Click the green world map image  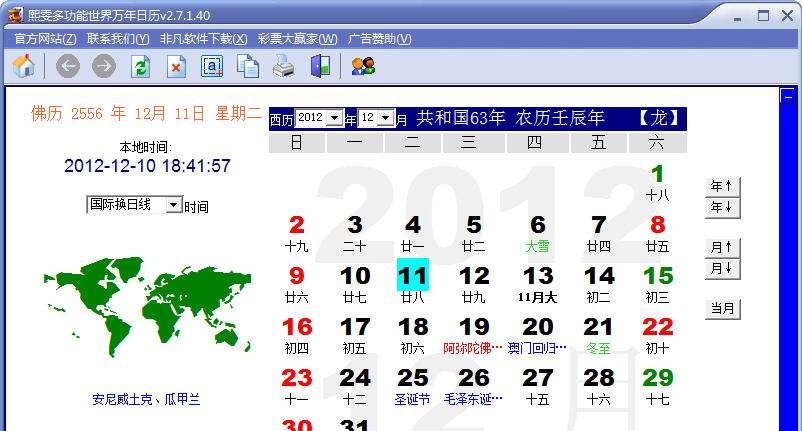pos(147,307)
